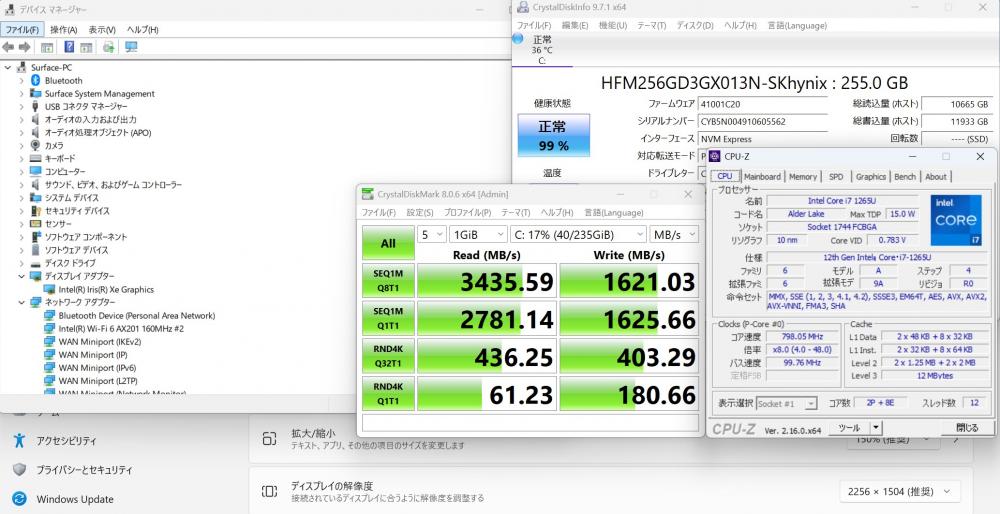Viewport: 1000px width, 514px height.
Task: Click the Windows Update circular arrows icon
Action: [x=19, y=499]
